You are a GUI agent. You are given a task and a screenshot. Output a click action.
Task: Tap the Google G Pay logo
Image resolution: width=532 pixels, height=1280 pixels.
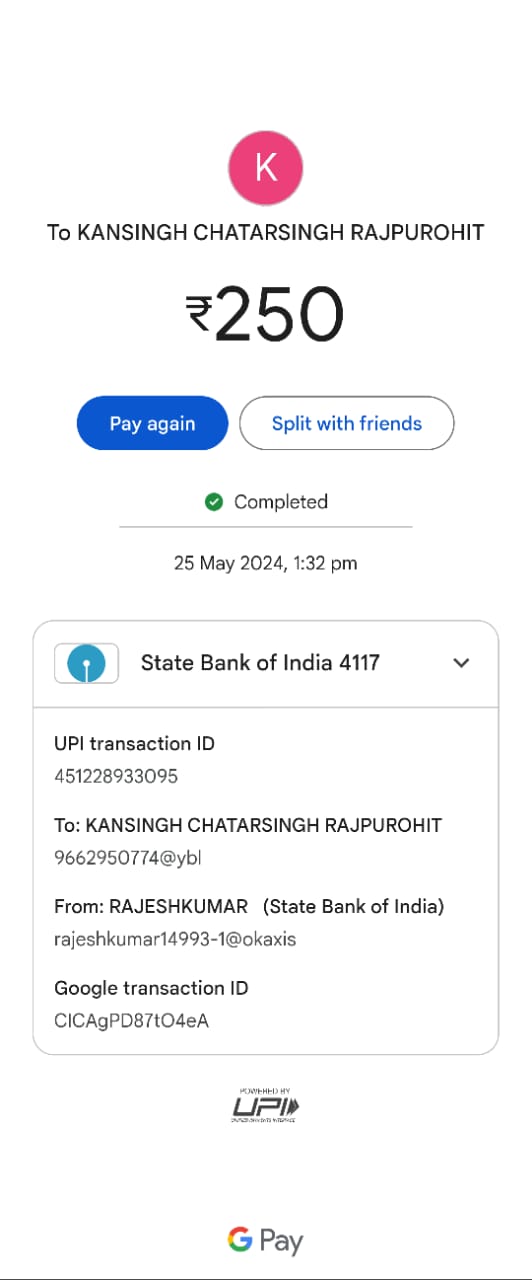click(265, 1241)
